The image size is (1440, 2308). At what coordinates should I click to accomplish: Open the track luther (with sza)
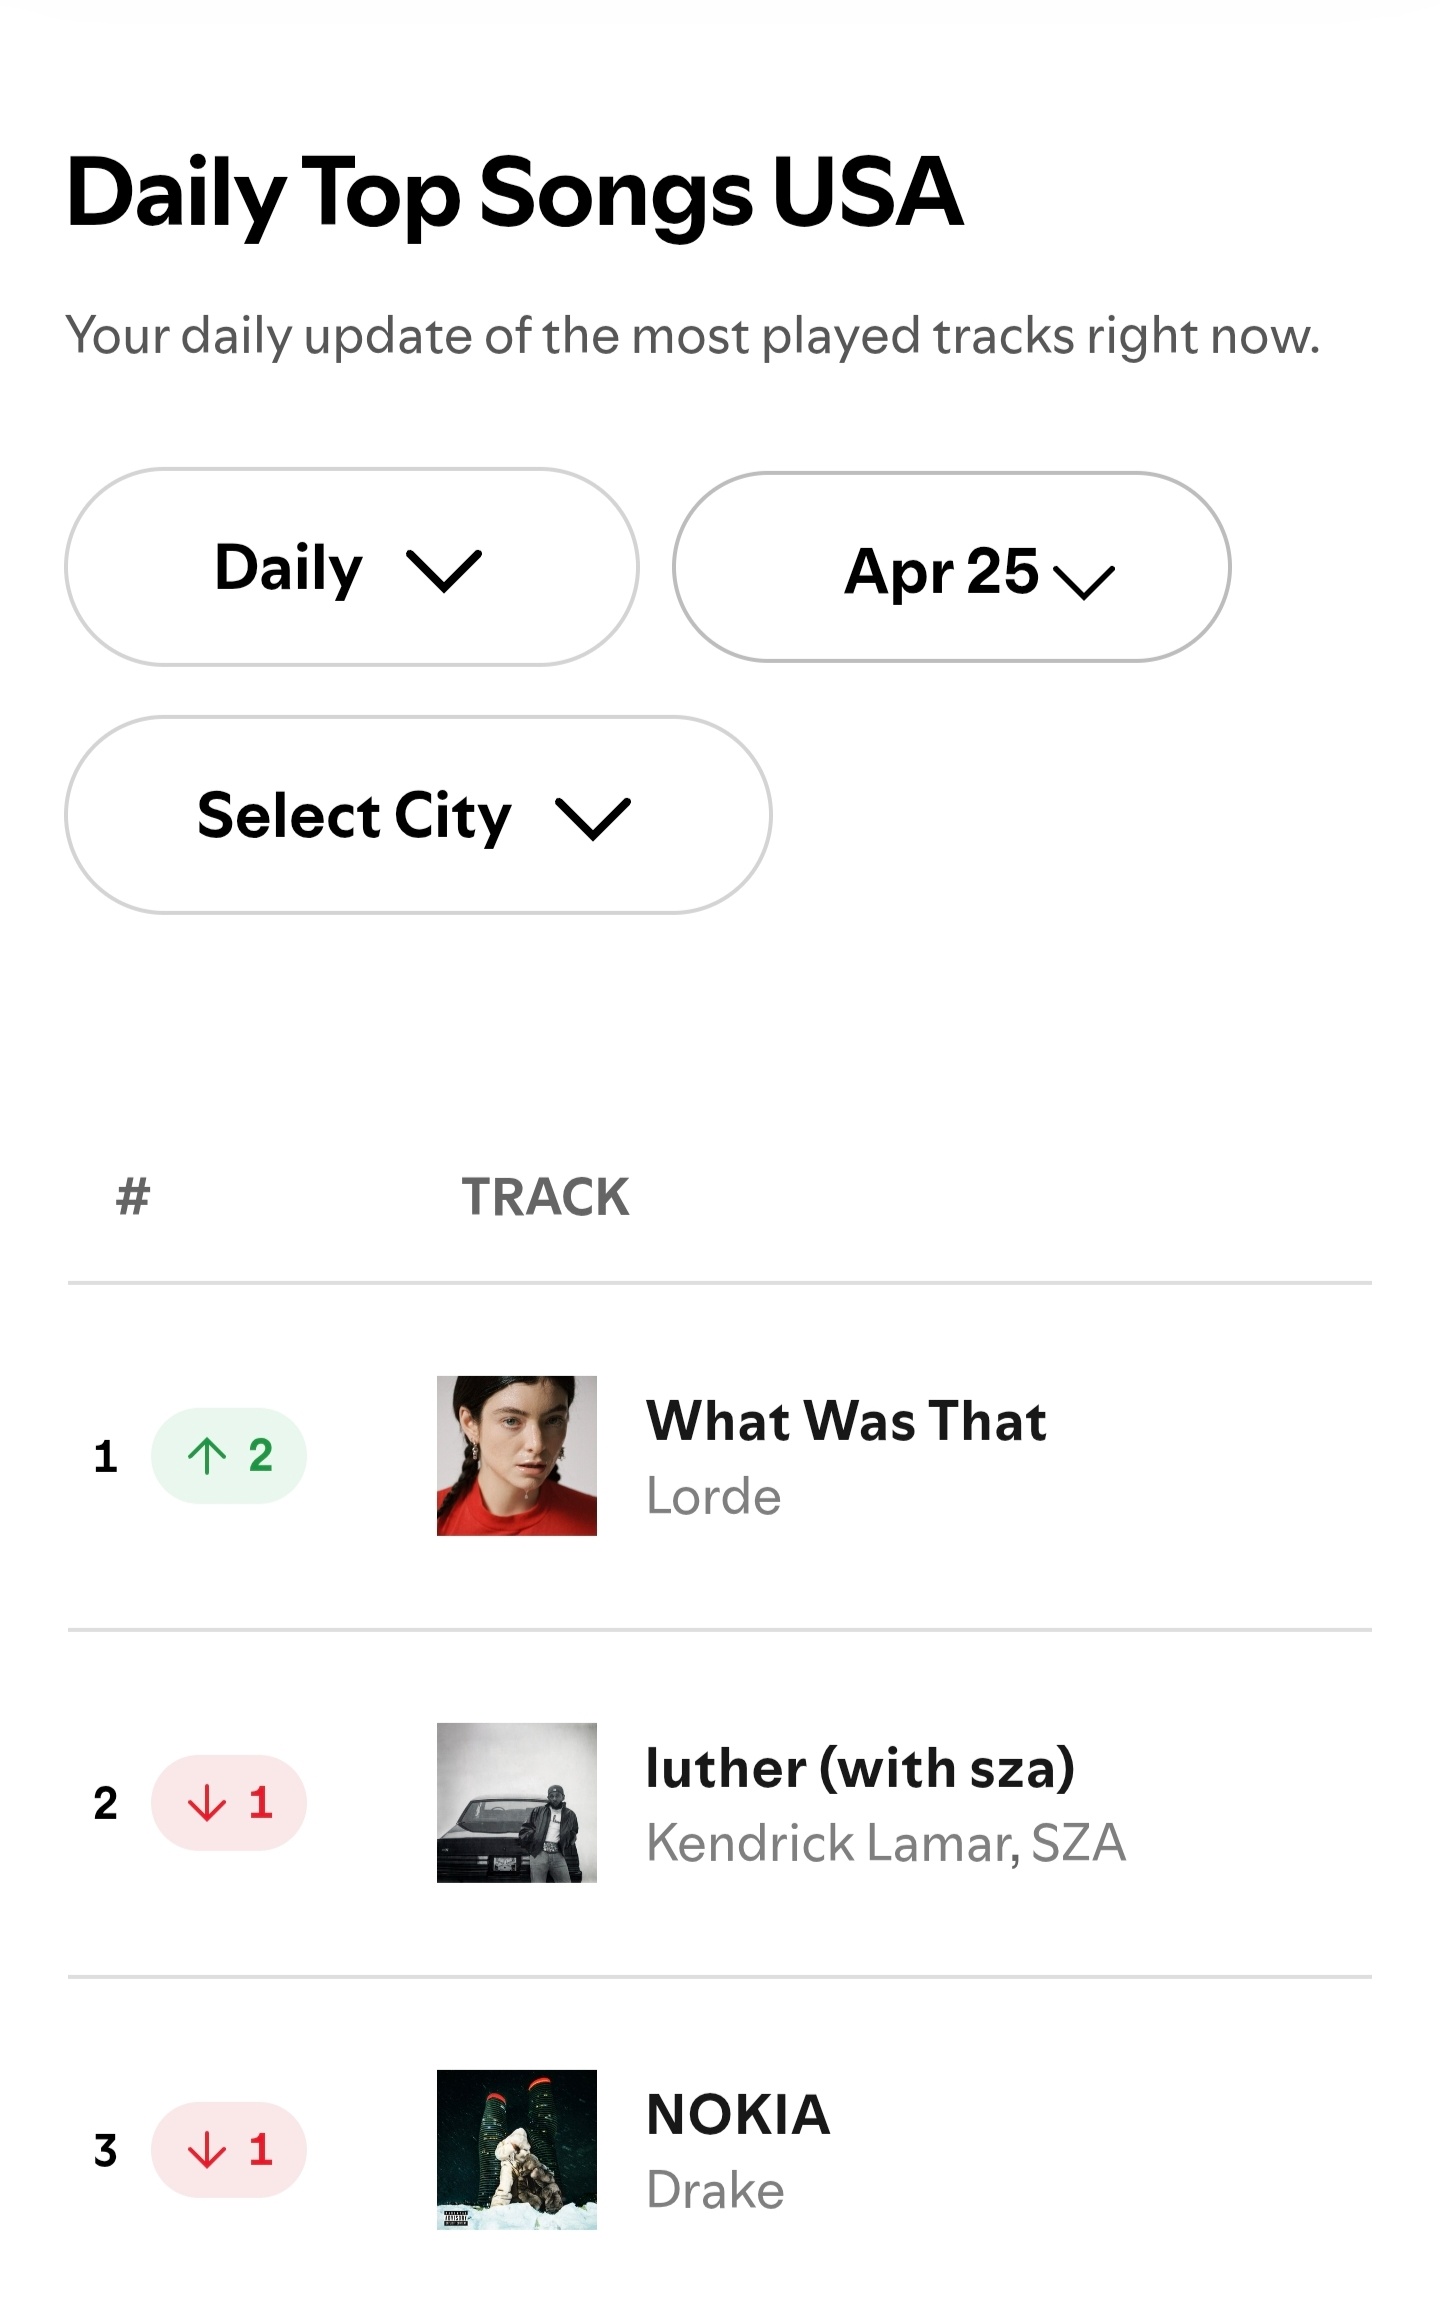coord(860,1768)
